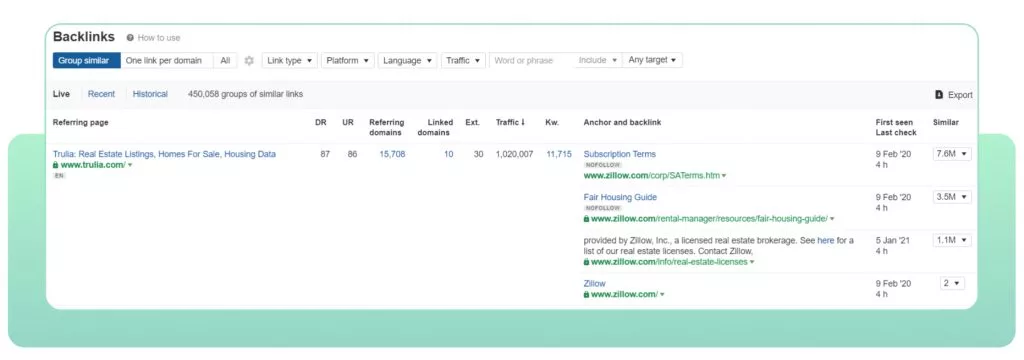The height and width of the screenshot is (360, 1024).
Task: Open the www.trulia.com URL dropdown arrow
Action: tap(130, 166)
